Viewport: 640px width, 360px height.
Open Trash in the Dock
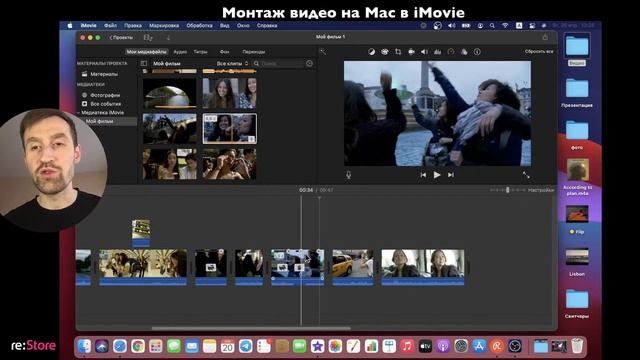(577, 347)
